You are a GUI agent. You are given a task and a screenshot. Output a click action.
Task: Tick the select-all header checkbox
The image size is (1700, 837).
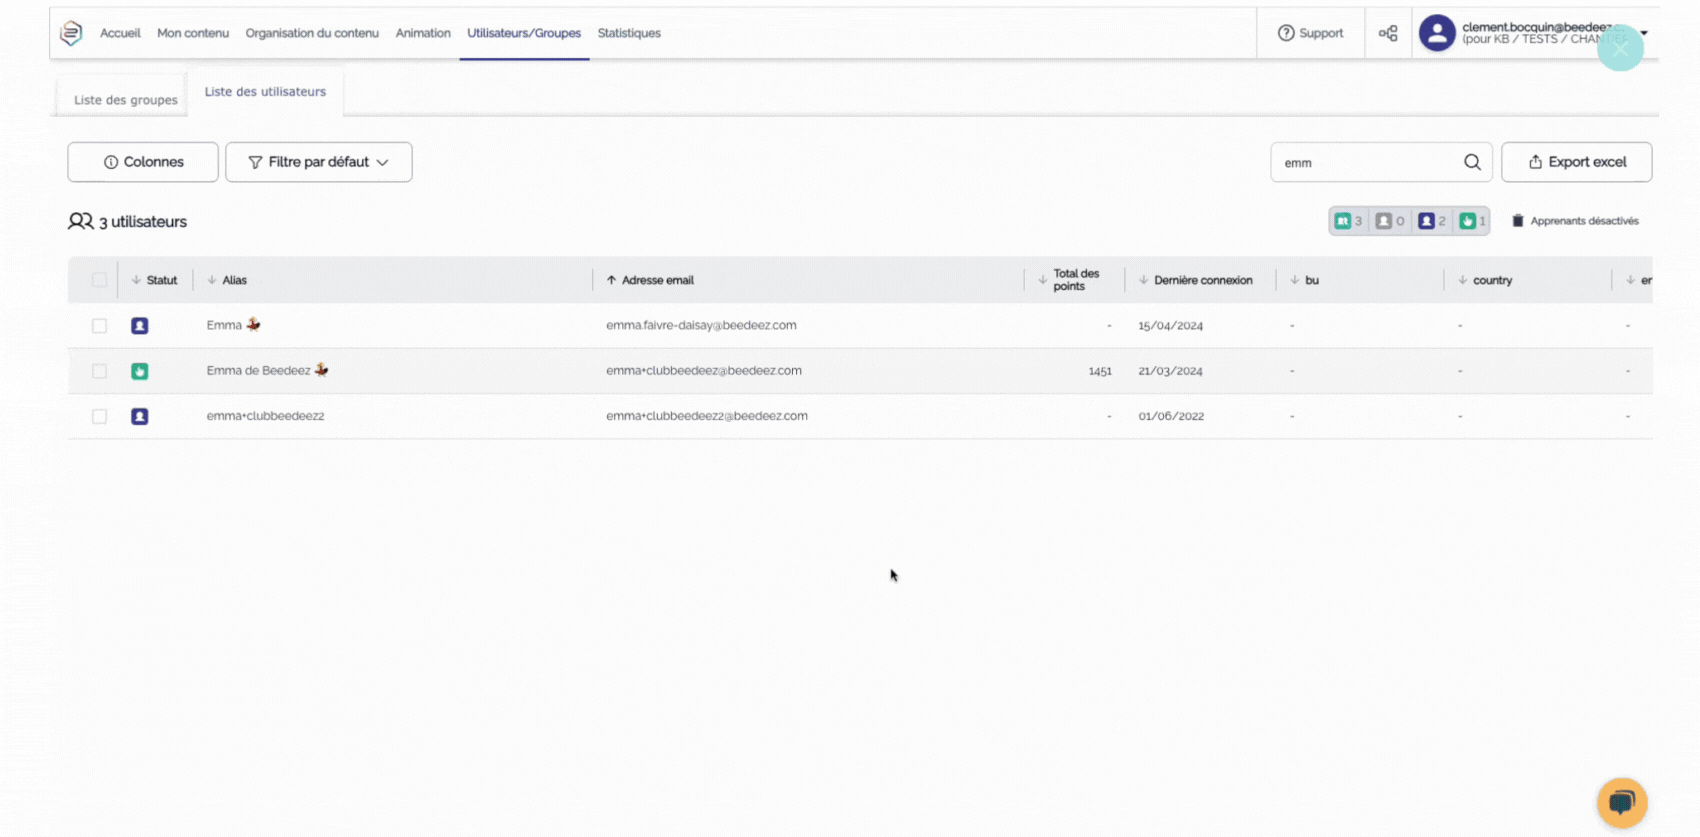[99, 280]
